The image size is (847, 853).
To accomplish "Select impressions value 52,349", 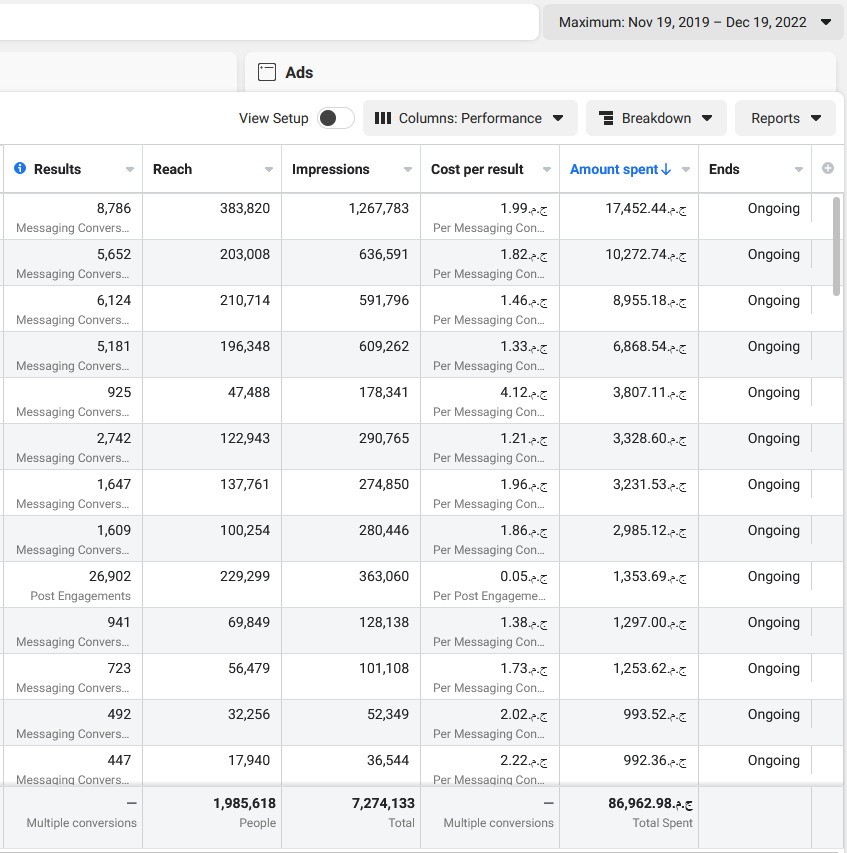I will pyautogui.click(x=387, y=714).
